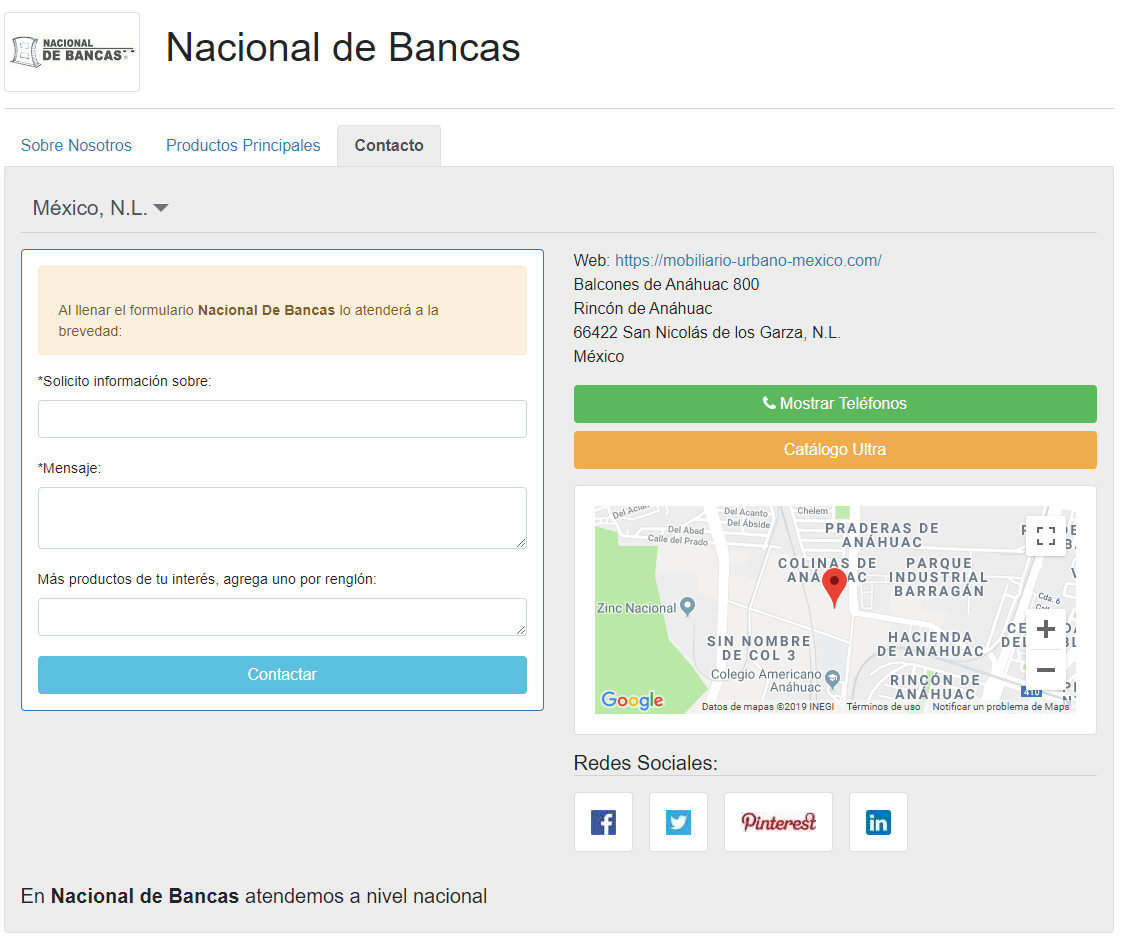This screenshot has width=1126, height=945.
Task: Zoom in on the Google map
Action: pos(1046,629)
